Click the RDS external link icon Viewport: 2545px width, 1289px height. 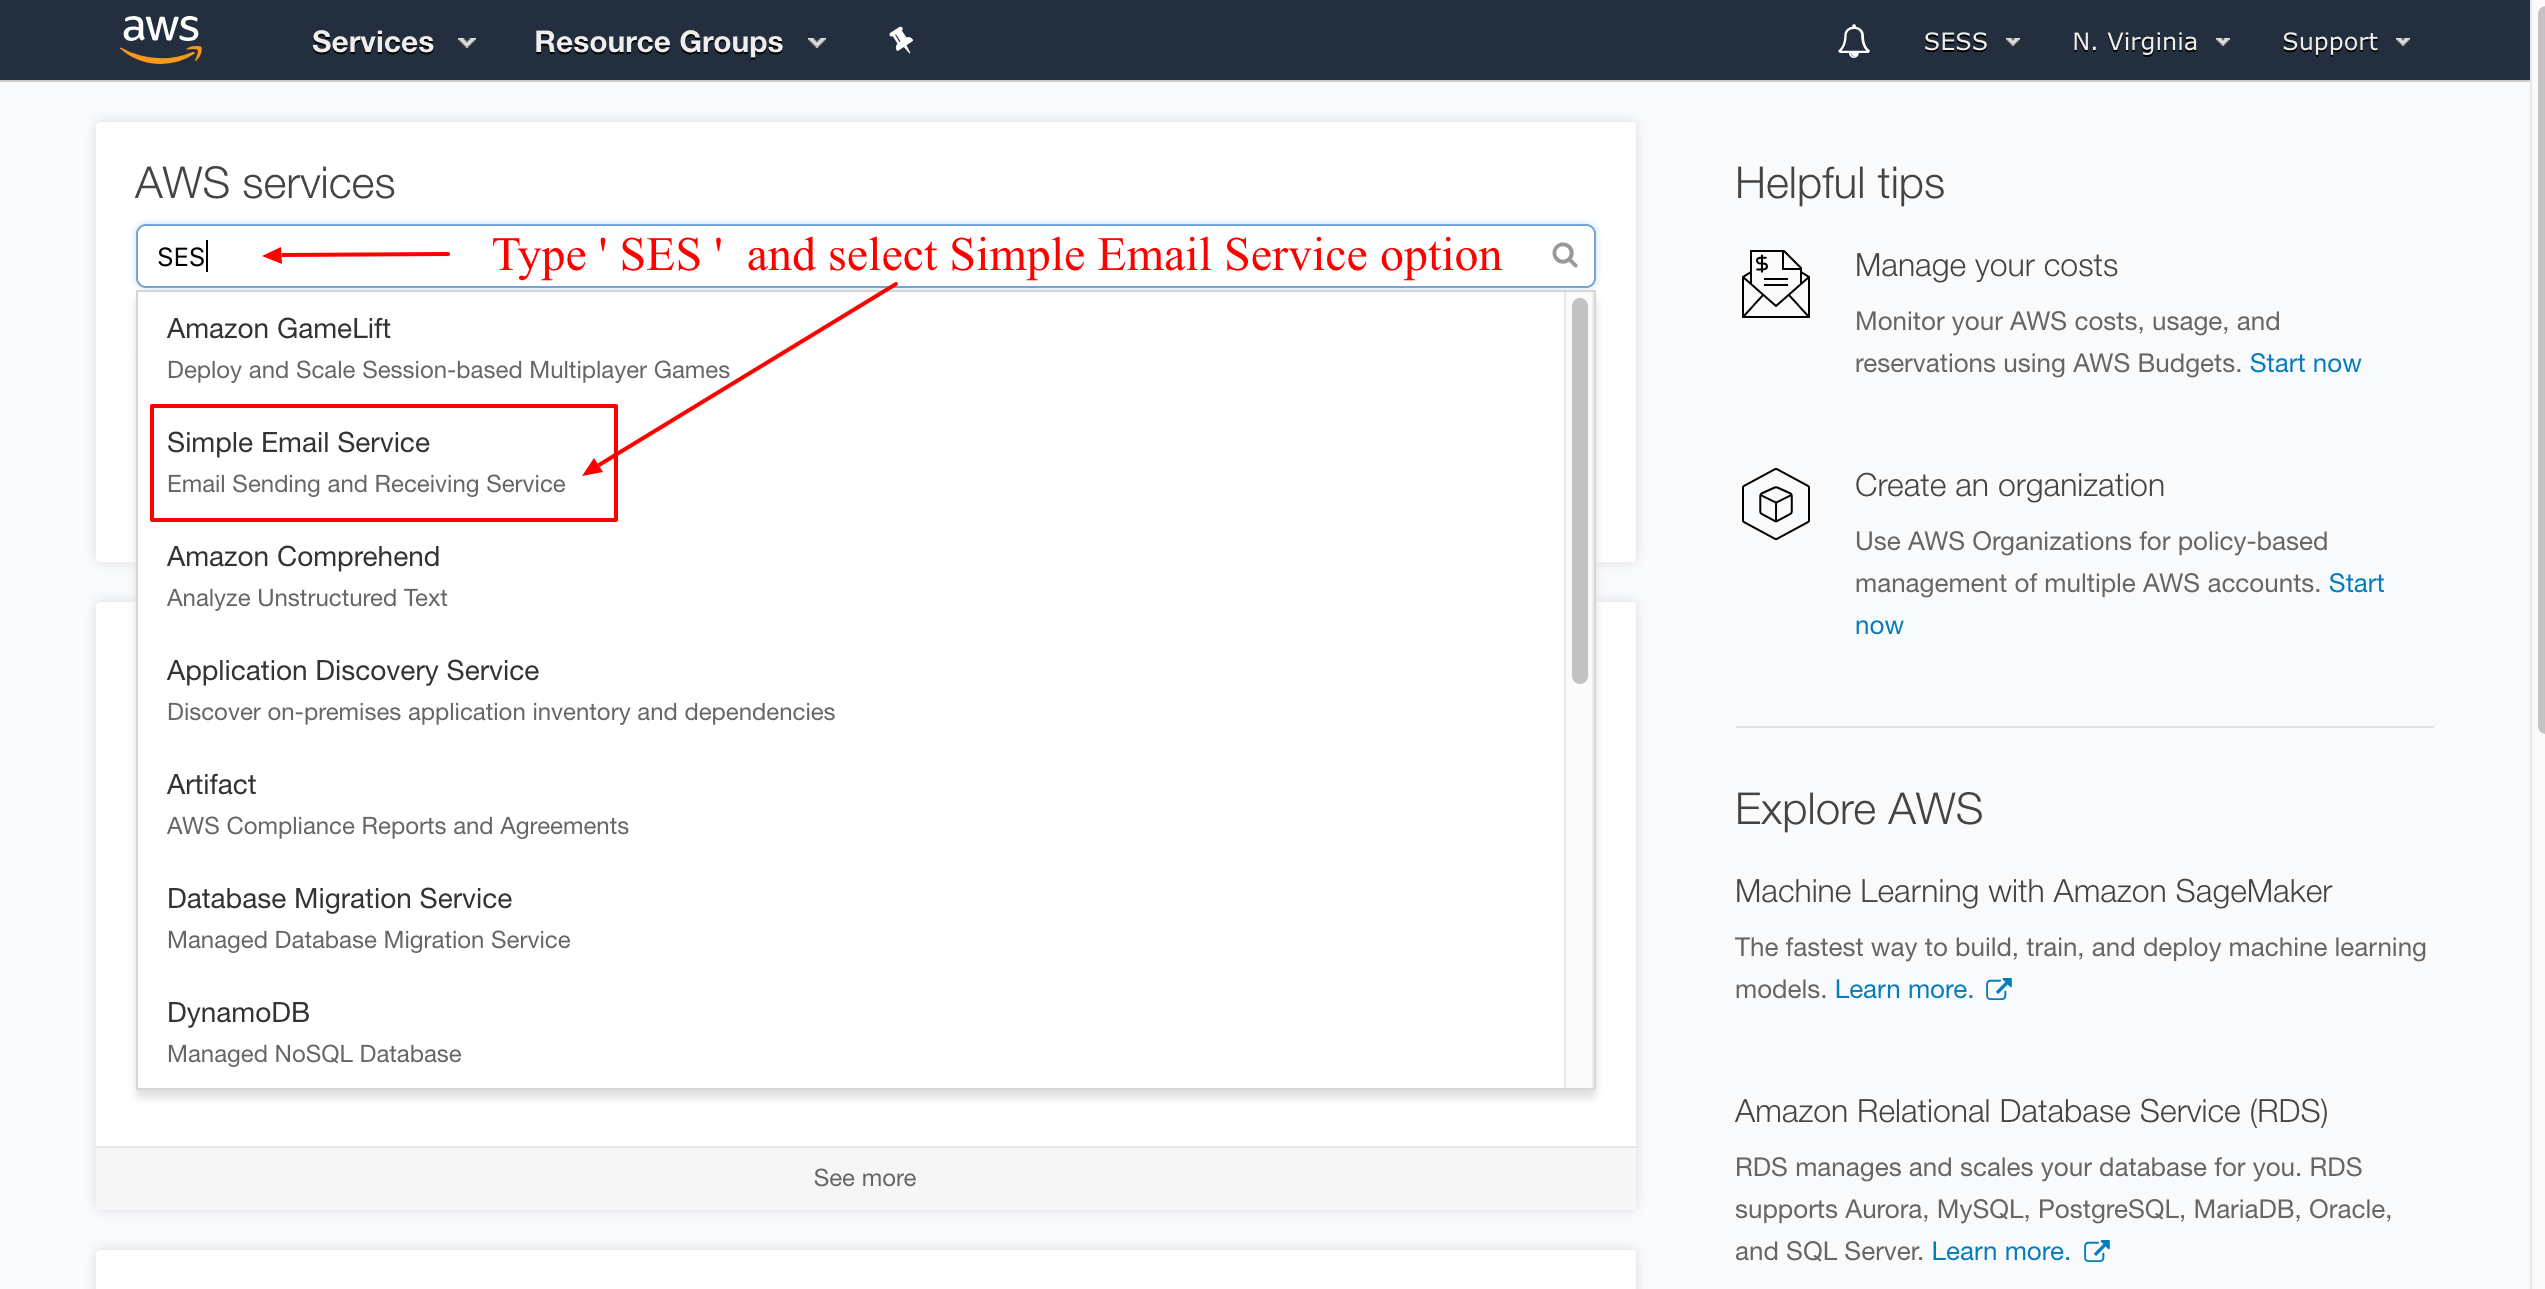point(2096,1251)
